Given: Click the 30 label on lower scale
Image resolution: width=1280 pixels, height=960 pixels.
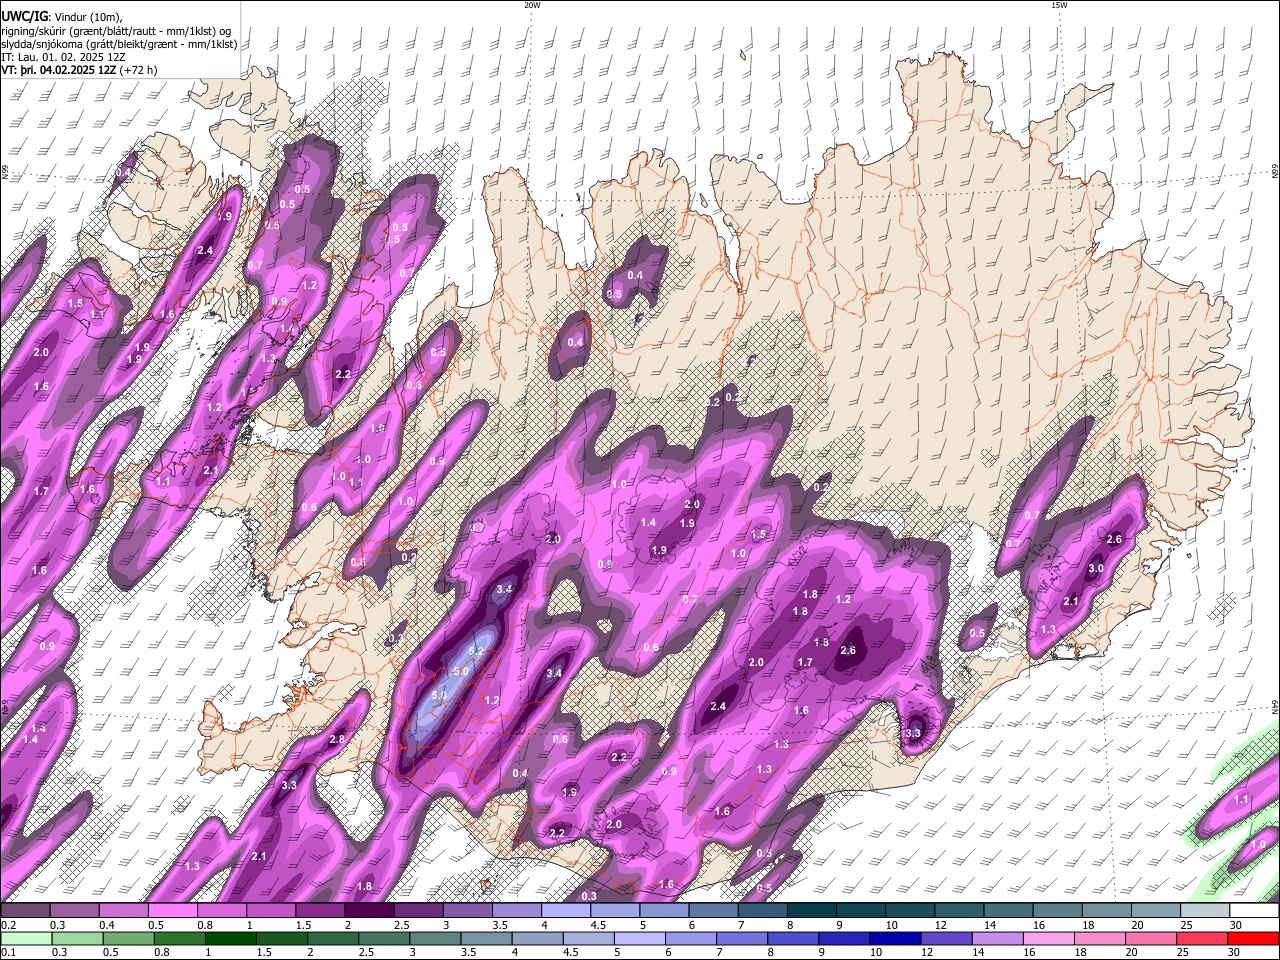Looking at the screenshot, I should [1233, 952].
